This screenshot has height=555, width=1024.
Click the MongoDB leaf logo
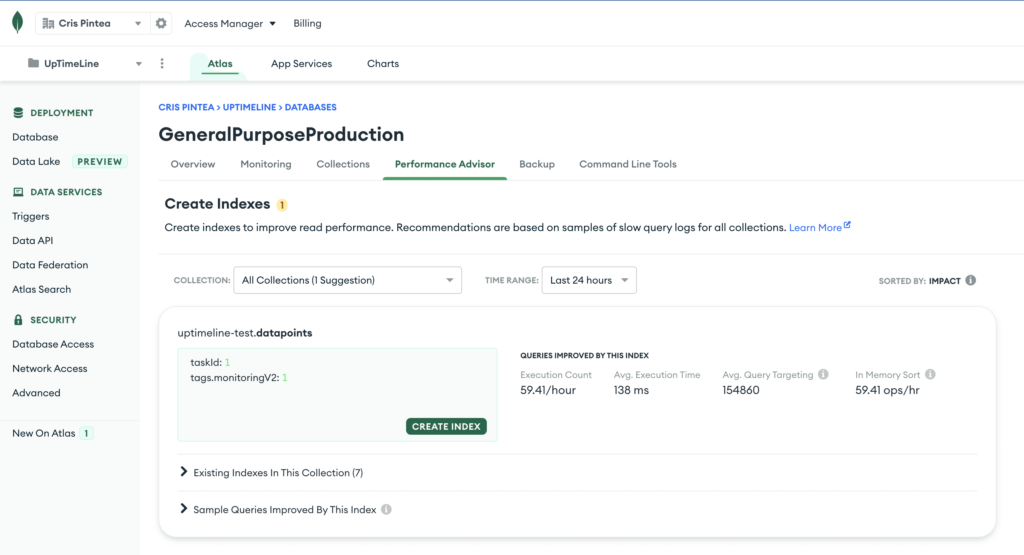[x=18, y=22]
